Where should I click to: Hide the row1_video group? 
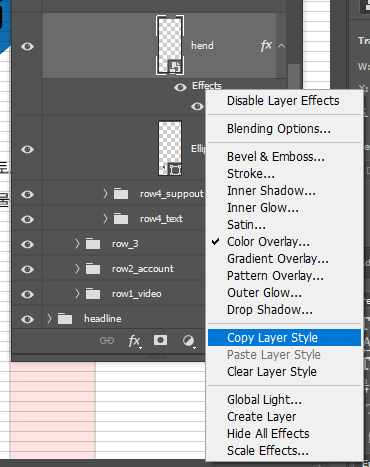[27, 294]
